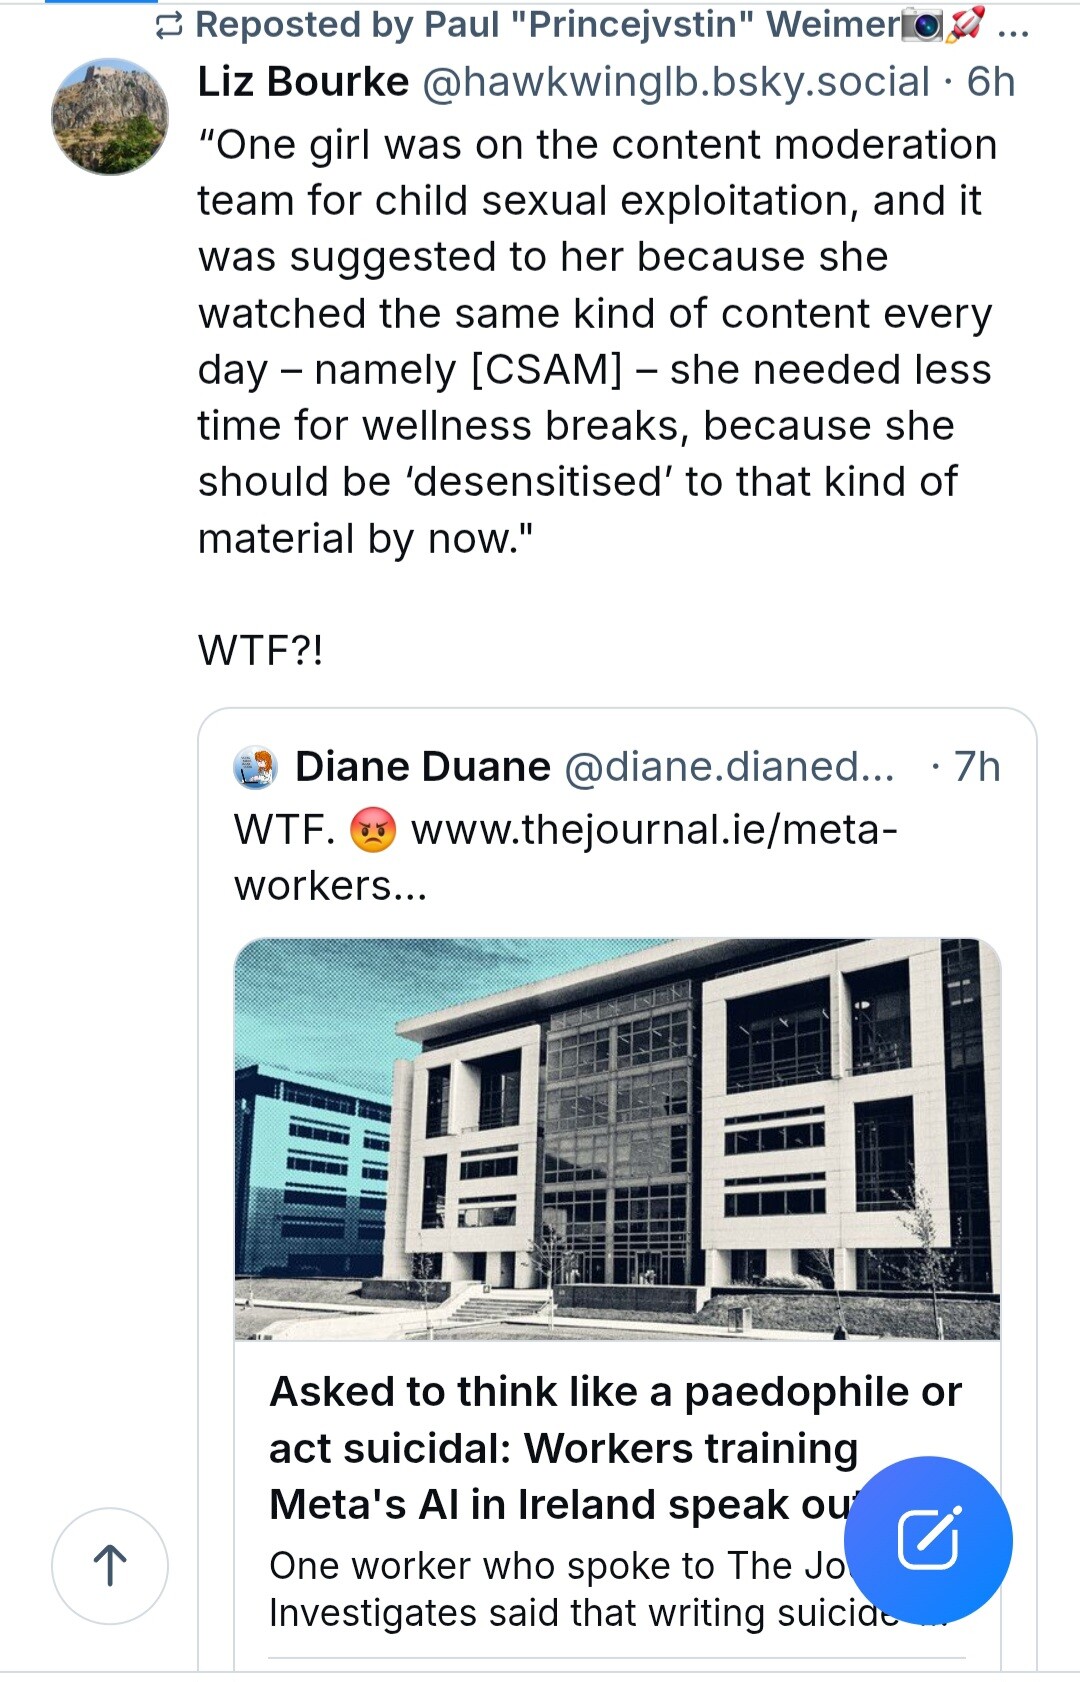Tap the angry face emoji in quoted post

(373, 830)
